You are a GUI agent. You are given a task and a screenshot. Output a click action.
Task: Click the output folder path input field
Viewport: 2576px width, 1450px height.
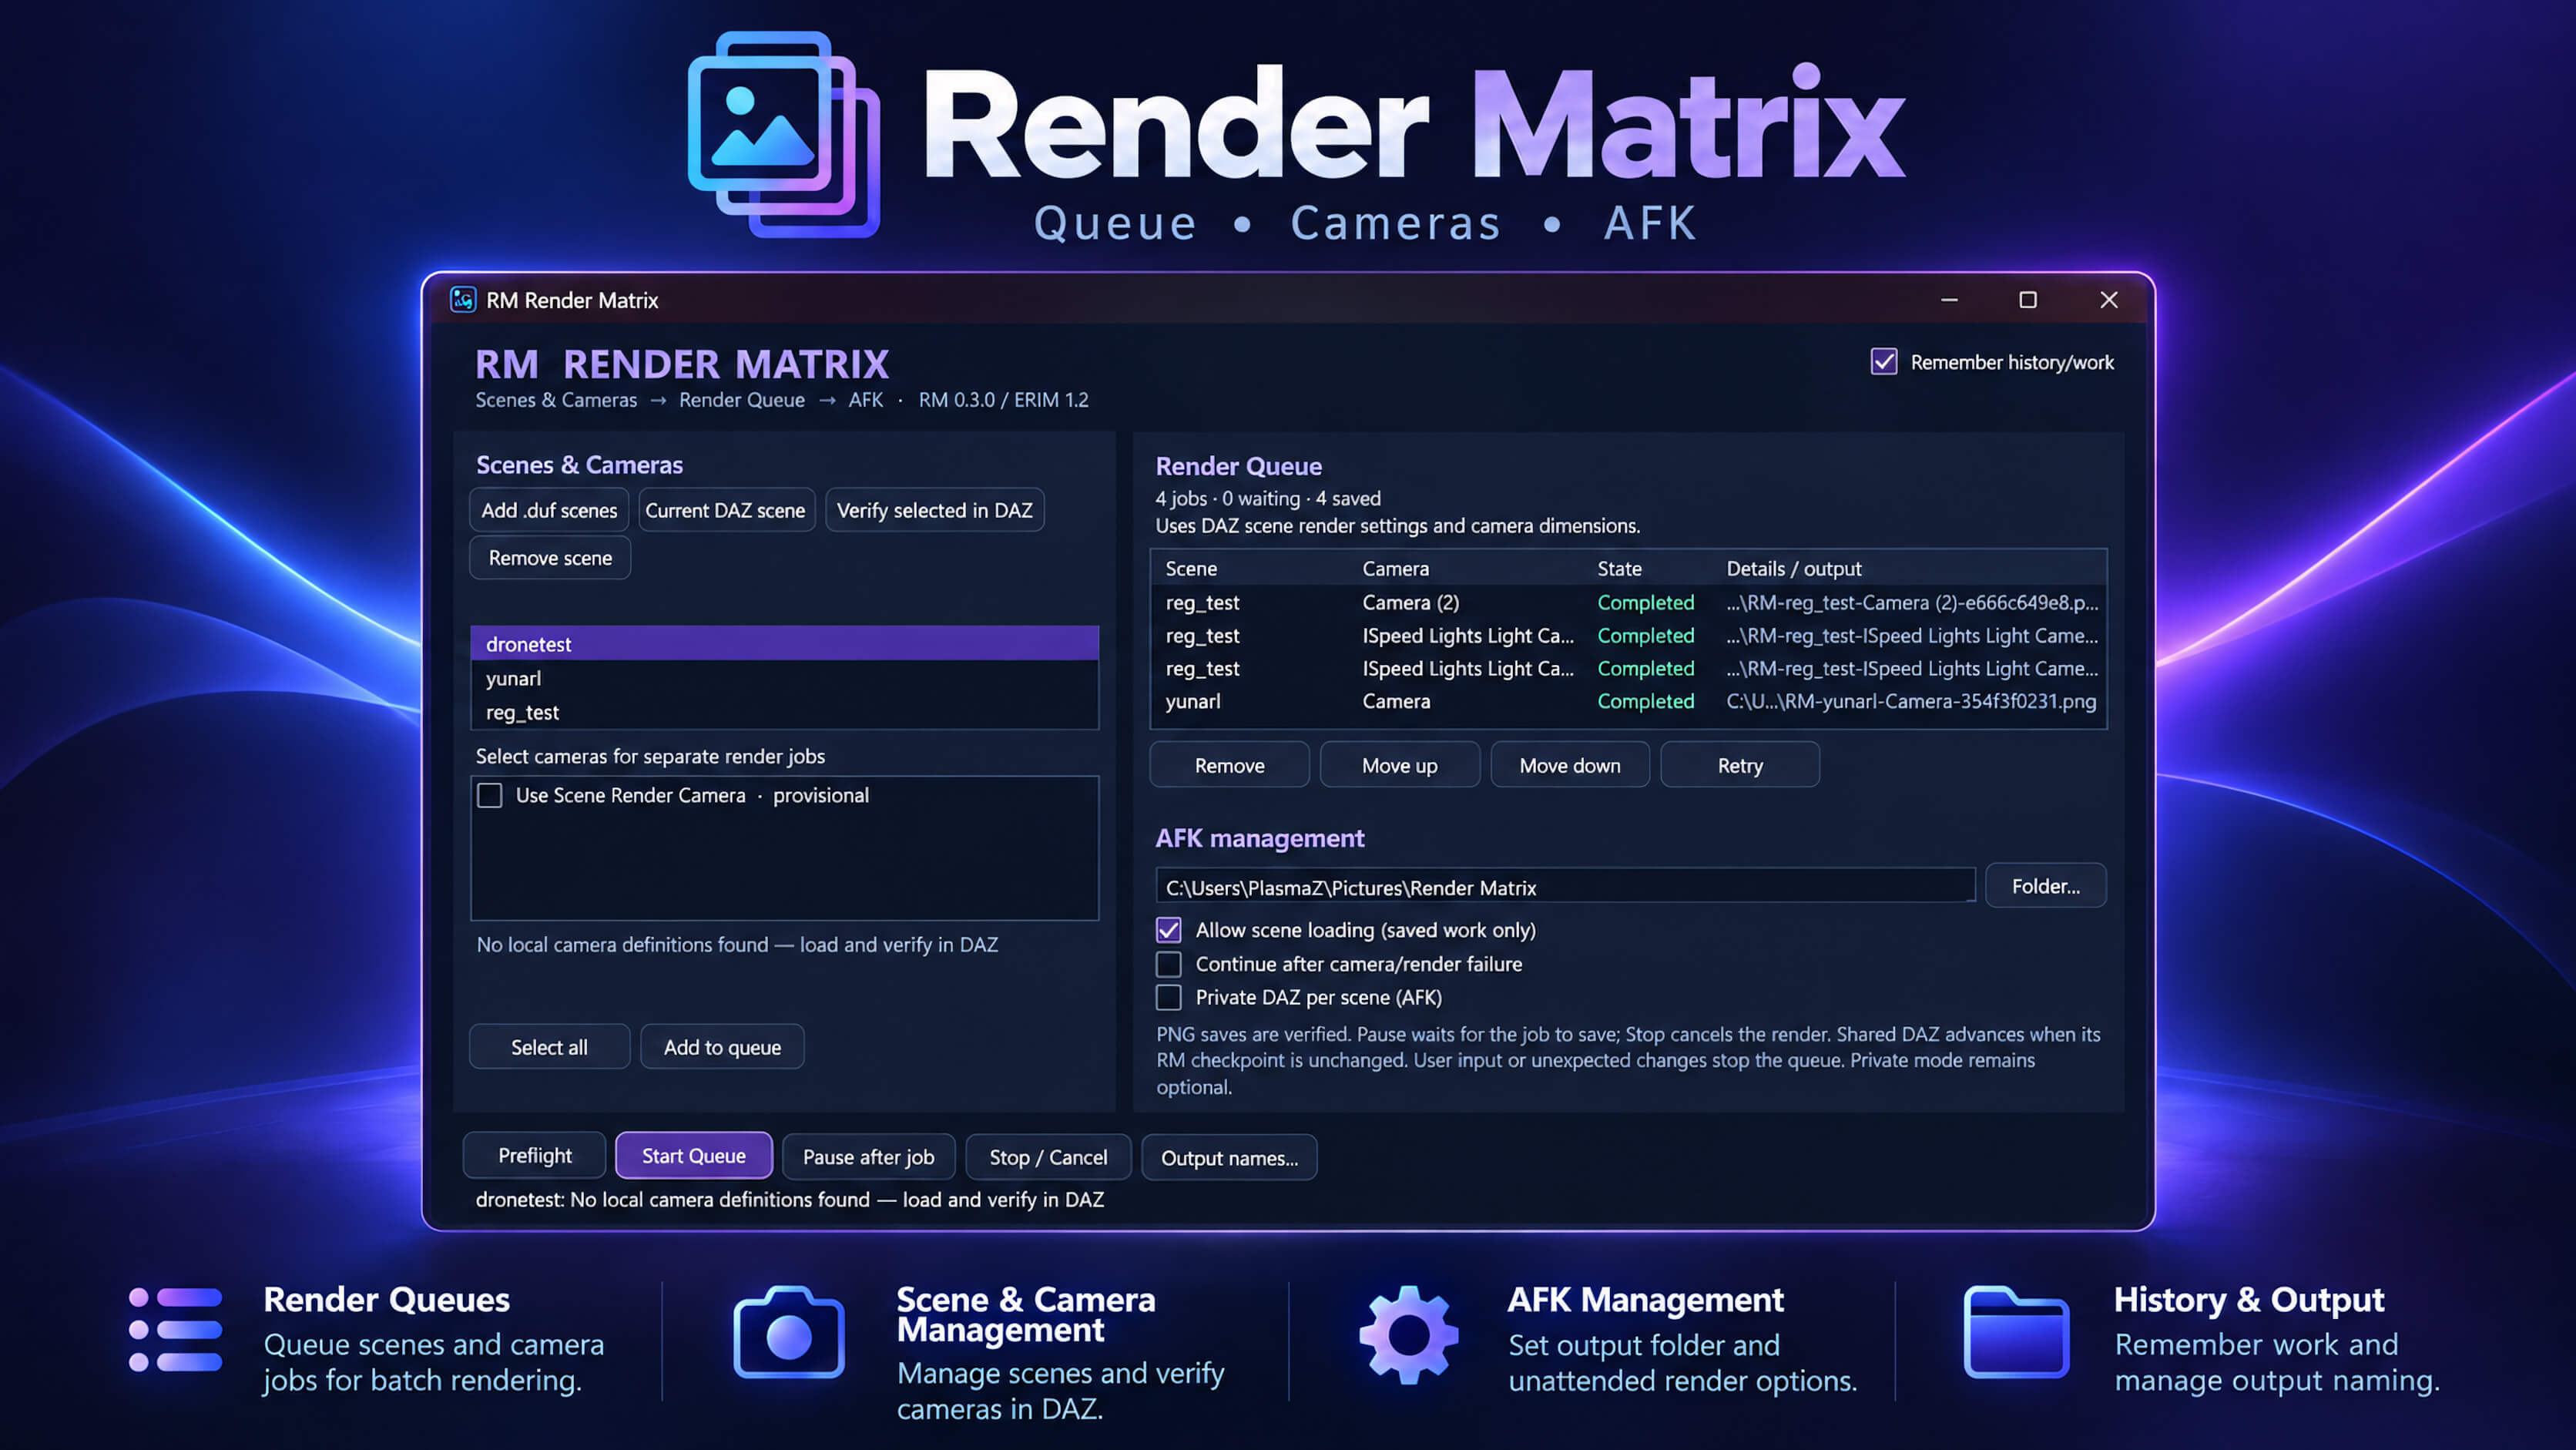pos(1565,887)
